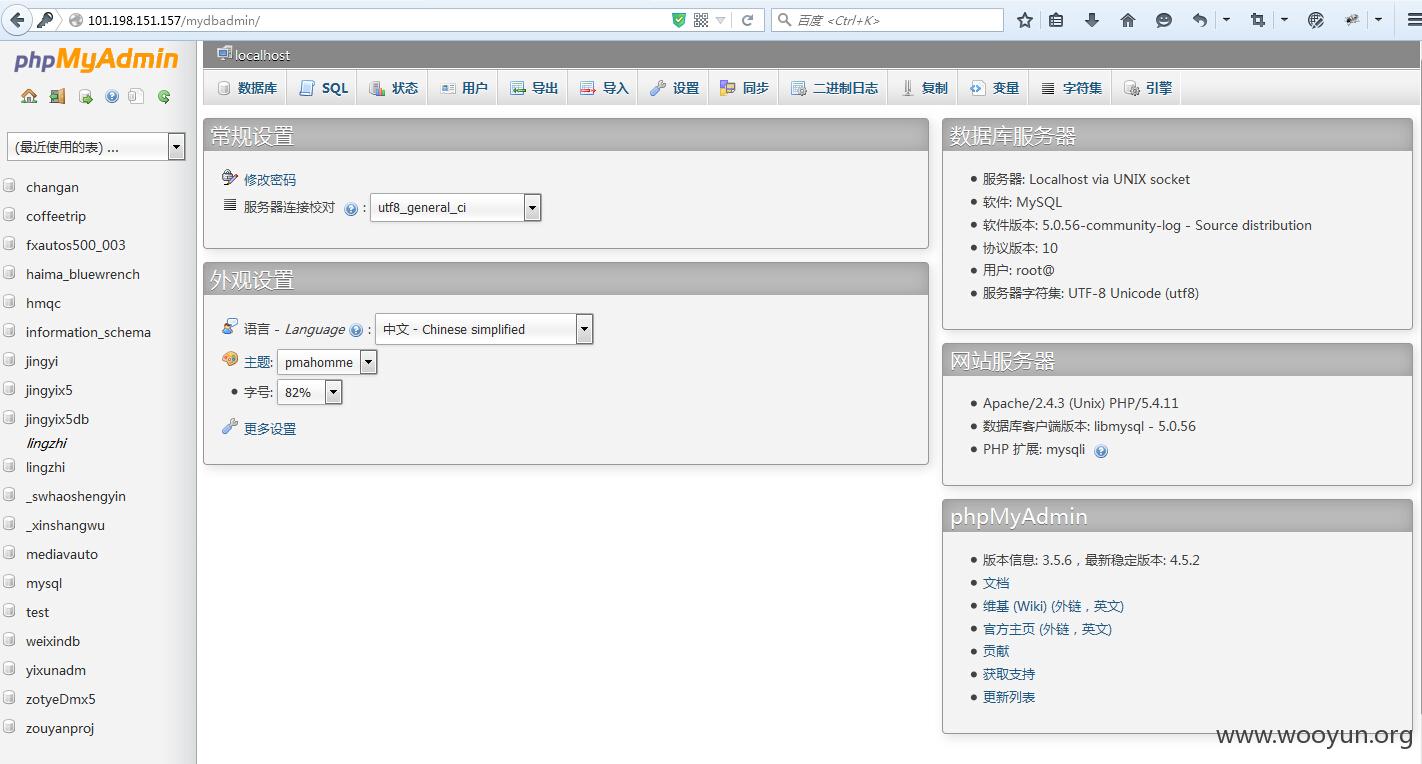This screenshot has width=1422, height=764.
Task: Reload navigation frame with green refresh icon
Action: [164, 97]
